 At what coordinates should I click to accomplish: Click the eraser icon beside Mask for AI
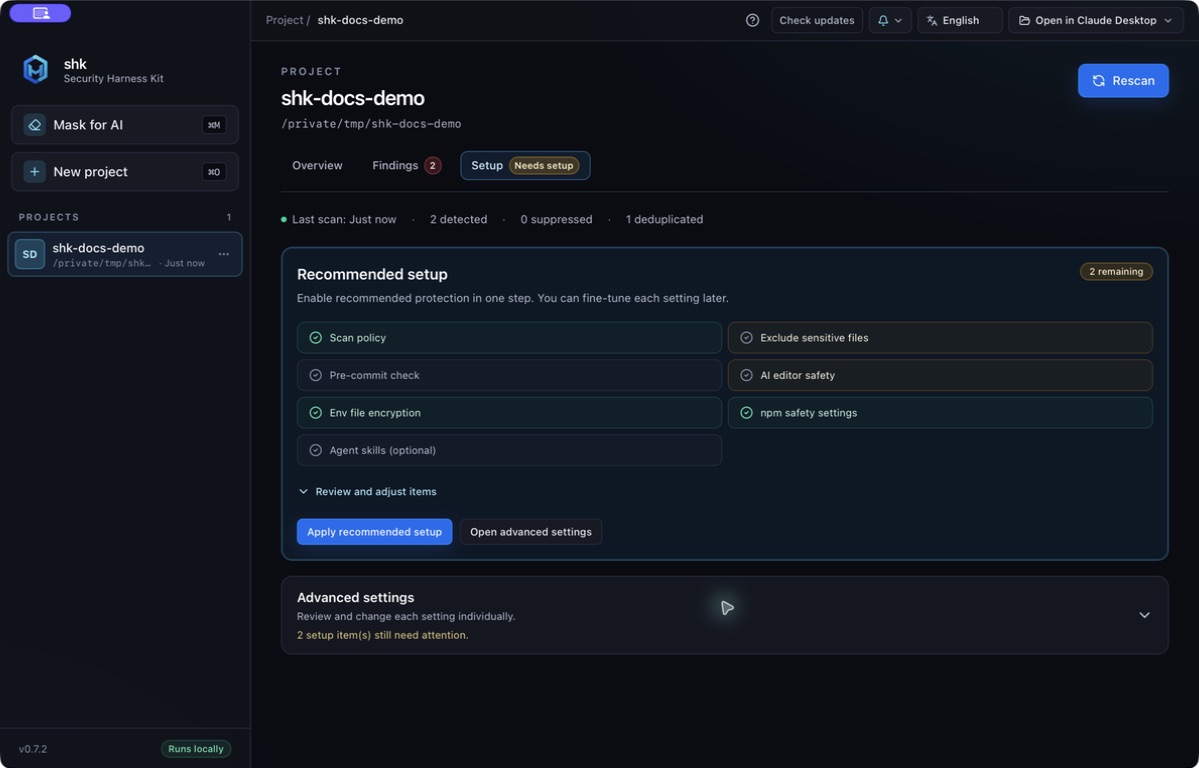click(x=34, y=125)
